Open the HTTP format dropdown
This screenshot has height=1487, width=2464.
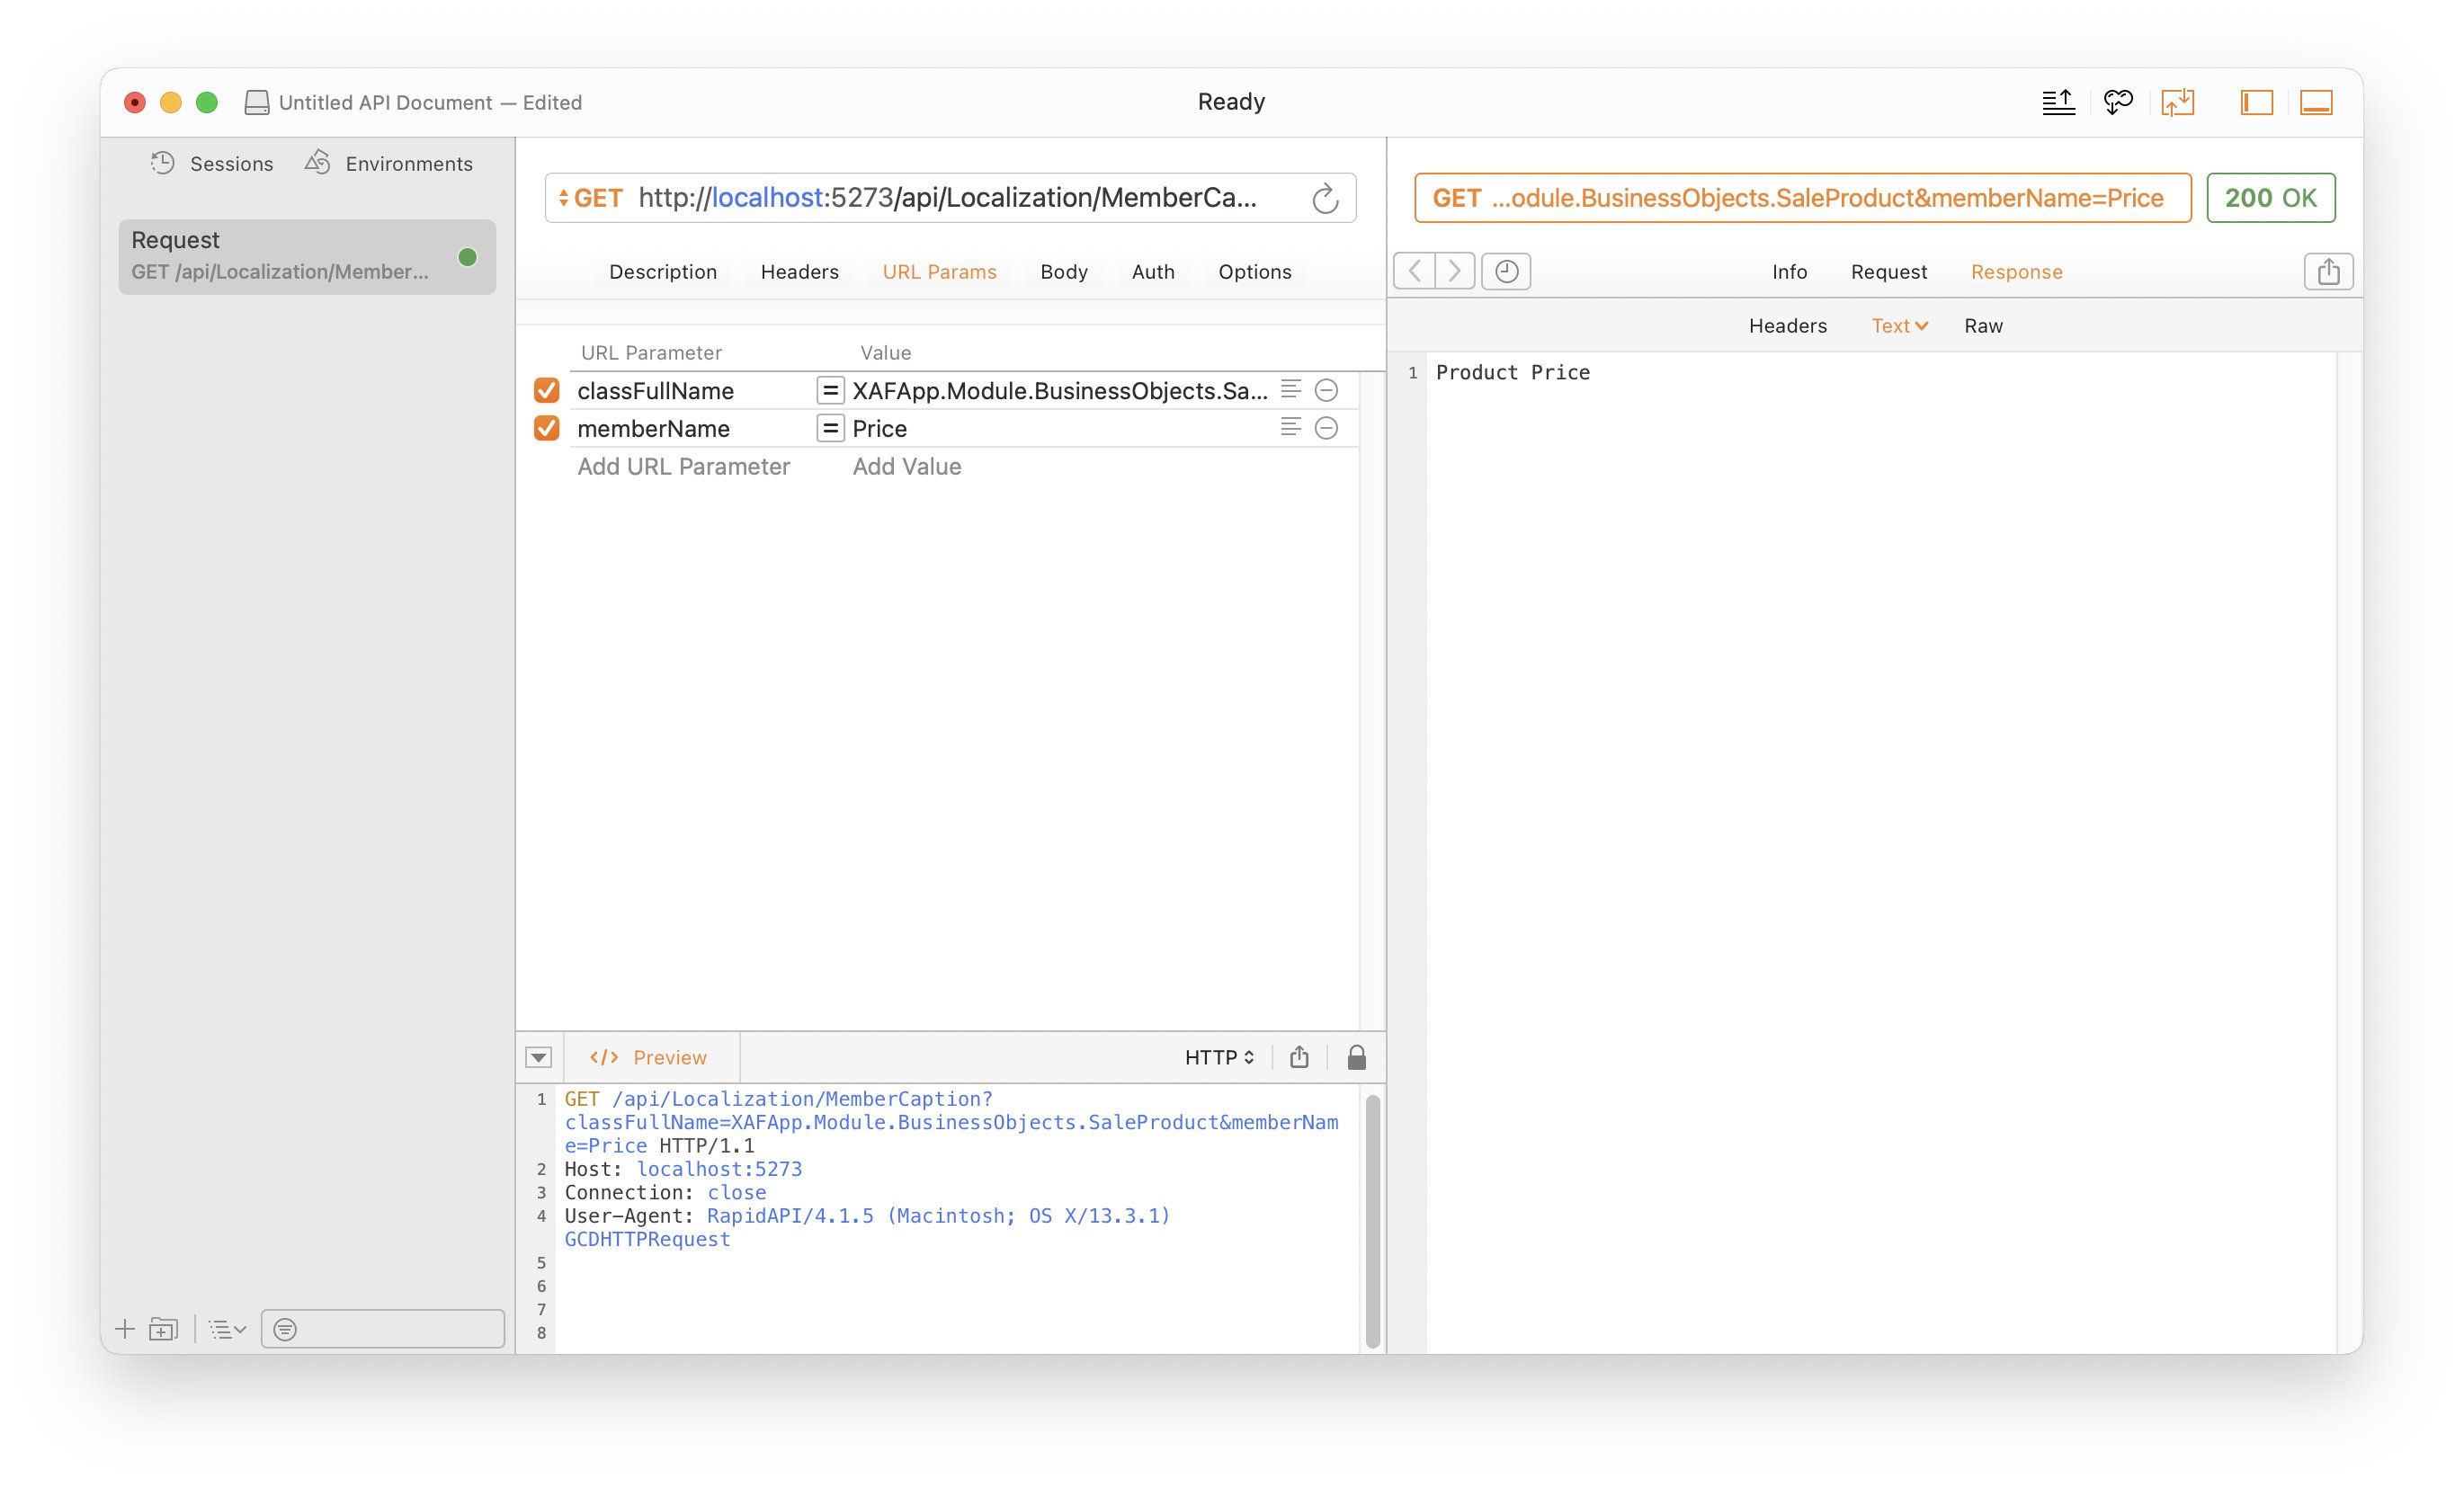[1219, 1057]
